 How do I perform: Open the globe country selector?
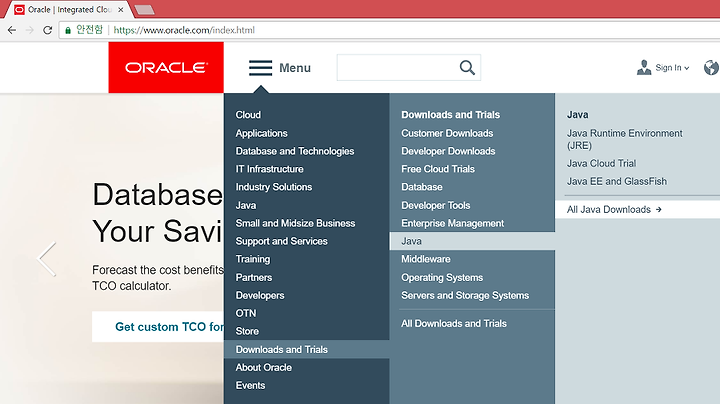[x=711, y=67]
